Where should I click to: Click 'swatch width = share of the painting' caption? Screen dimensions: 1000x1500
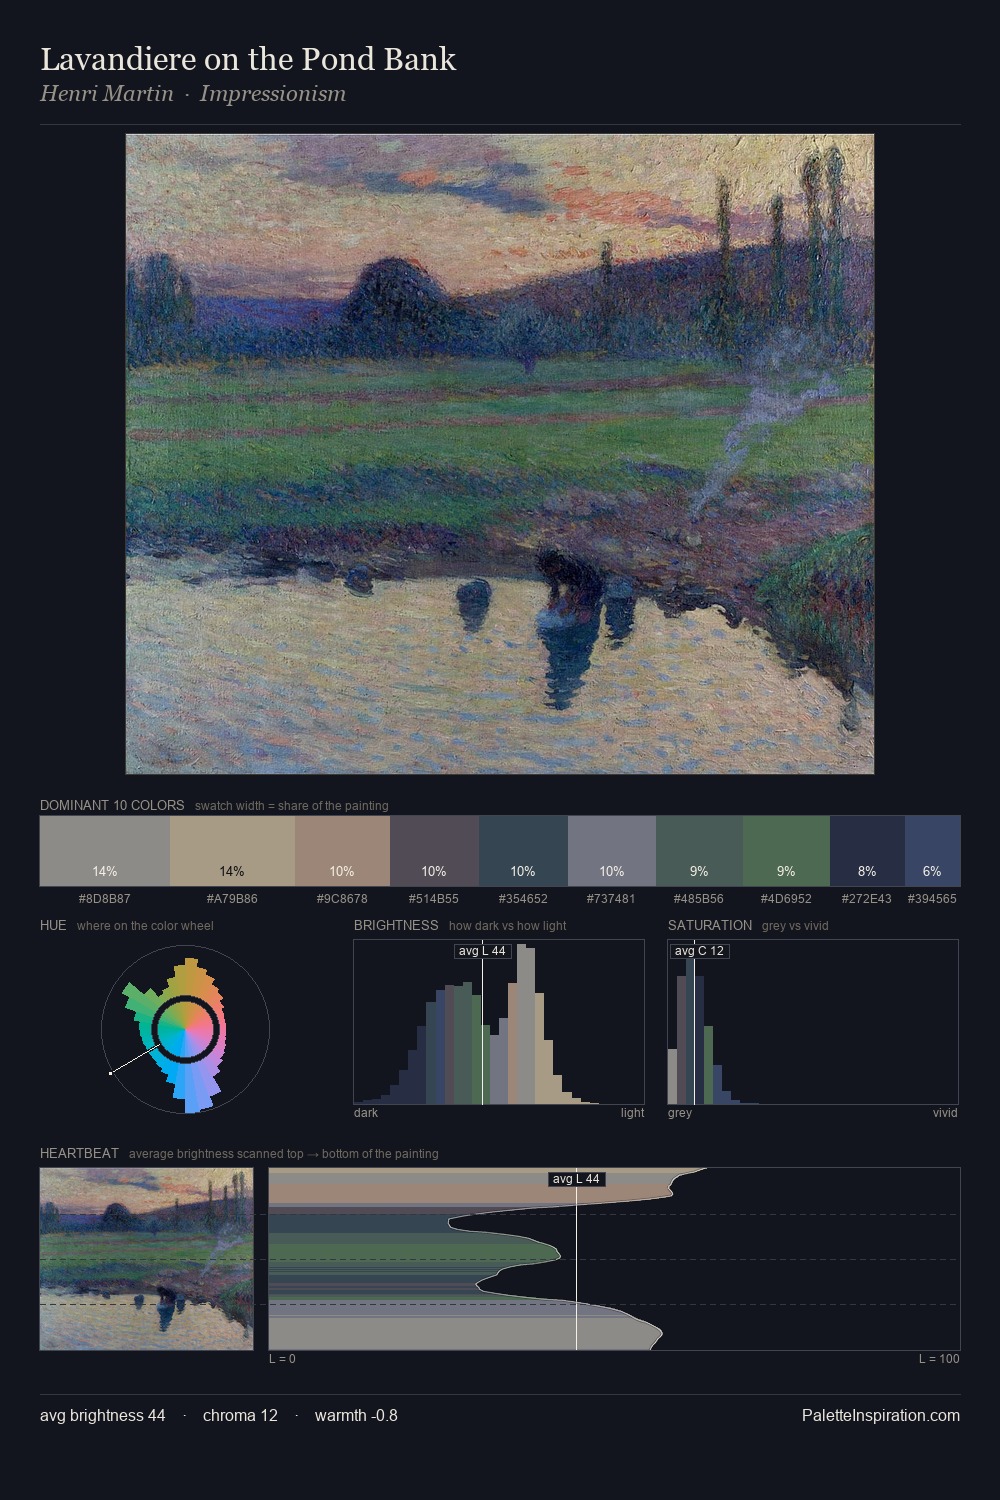[292, 805]
